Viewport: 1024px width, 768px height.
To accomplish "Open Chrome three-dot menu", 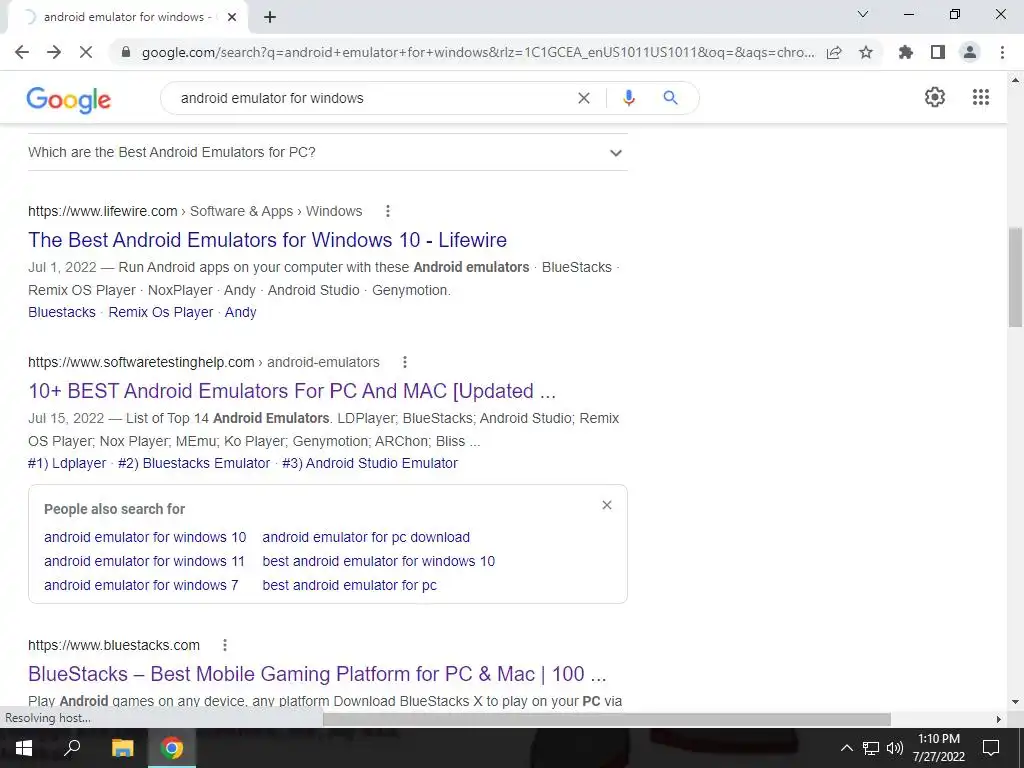I will tap(1002, 52).
